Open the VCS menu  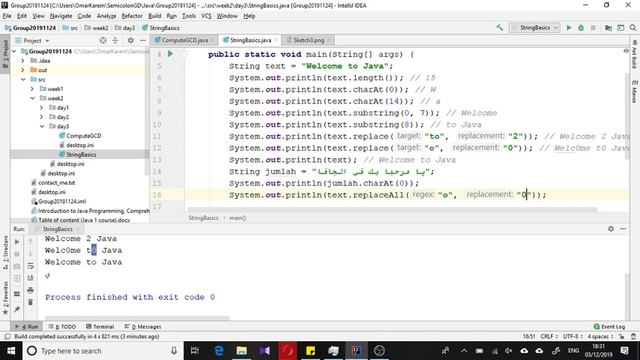pyautogui.click(x=206, y=16)
